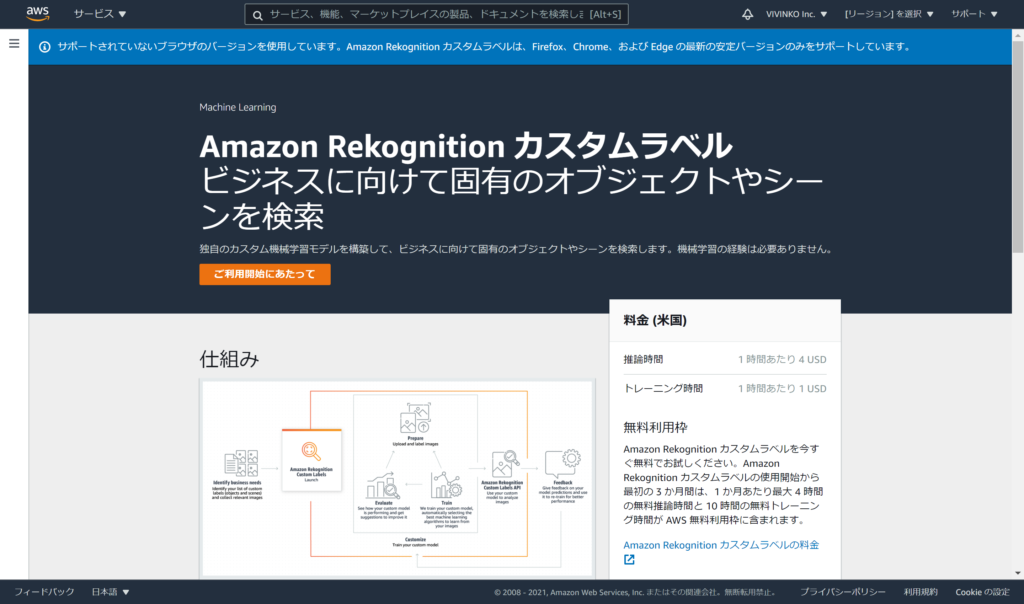Open Cookie の設定 preferences
The image size is (1024, 604).
coord(982,592)
